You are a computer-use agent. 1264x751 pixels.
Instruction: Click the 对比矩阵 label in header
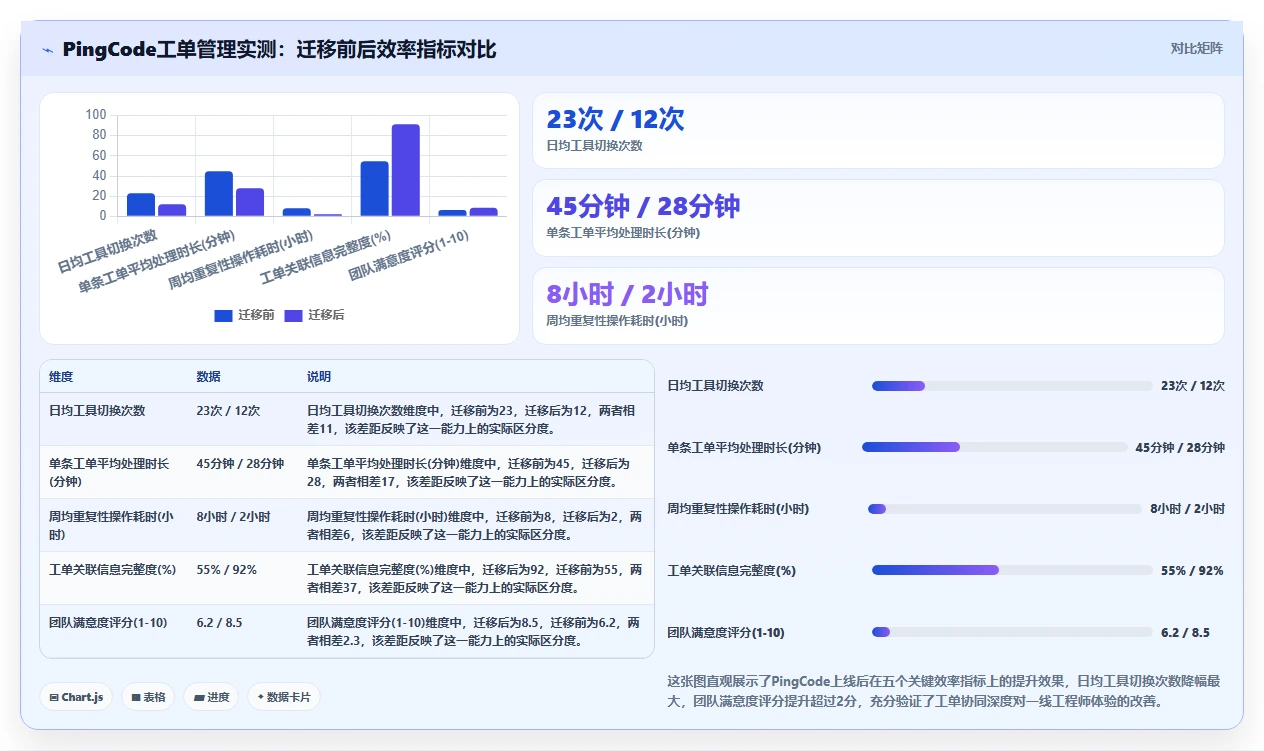[x=1196, y=48]
